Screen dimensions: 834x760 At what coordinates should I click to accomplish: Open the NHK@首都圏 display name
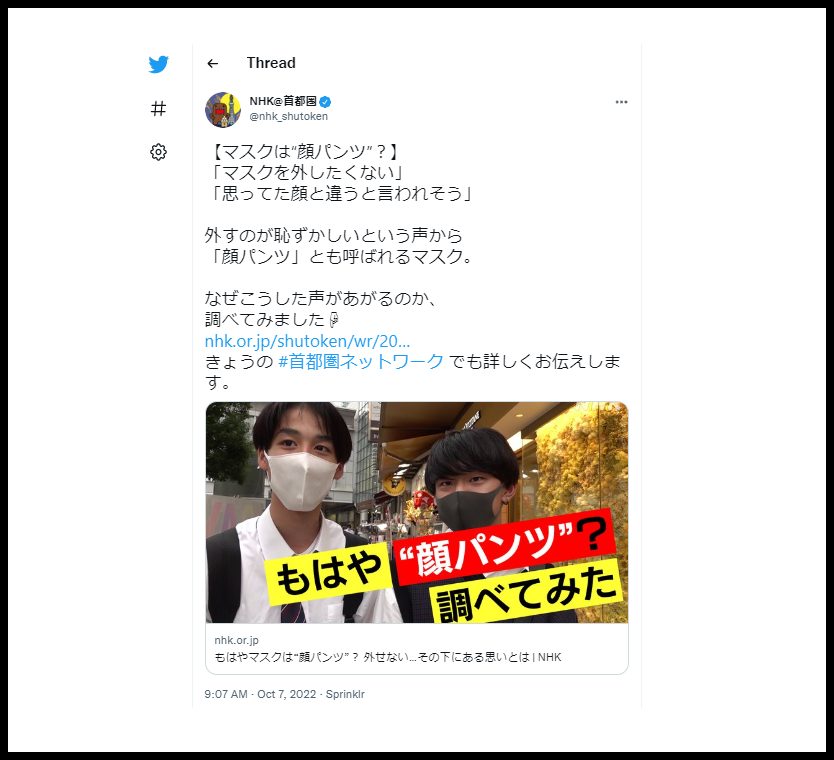coord(283,101)
